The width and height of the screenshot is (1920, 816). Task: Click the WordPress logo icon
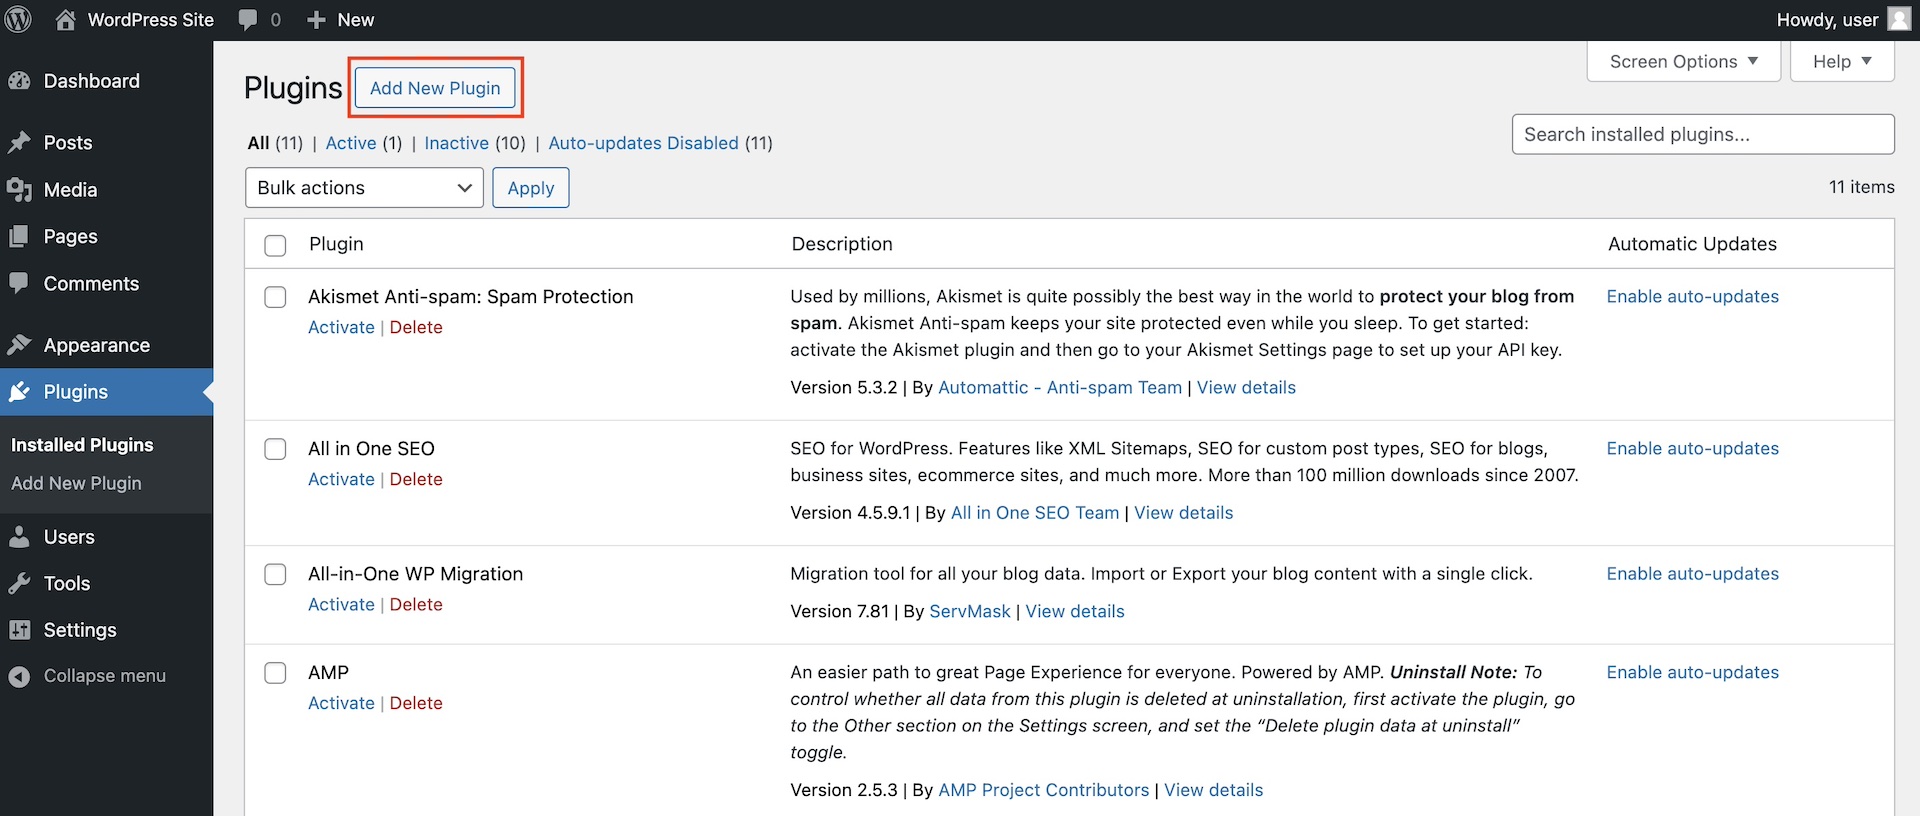(x=19, y=20)
